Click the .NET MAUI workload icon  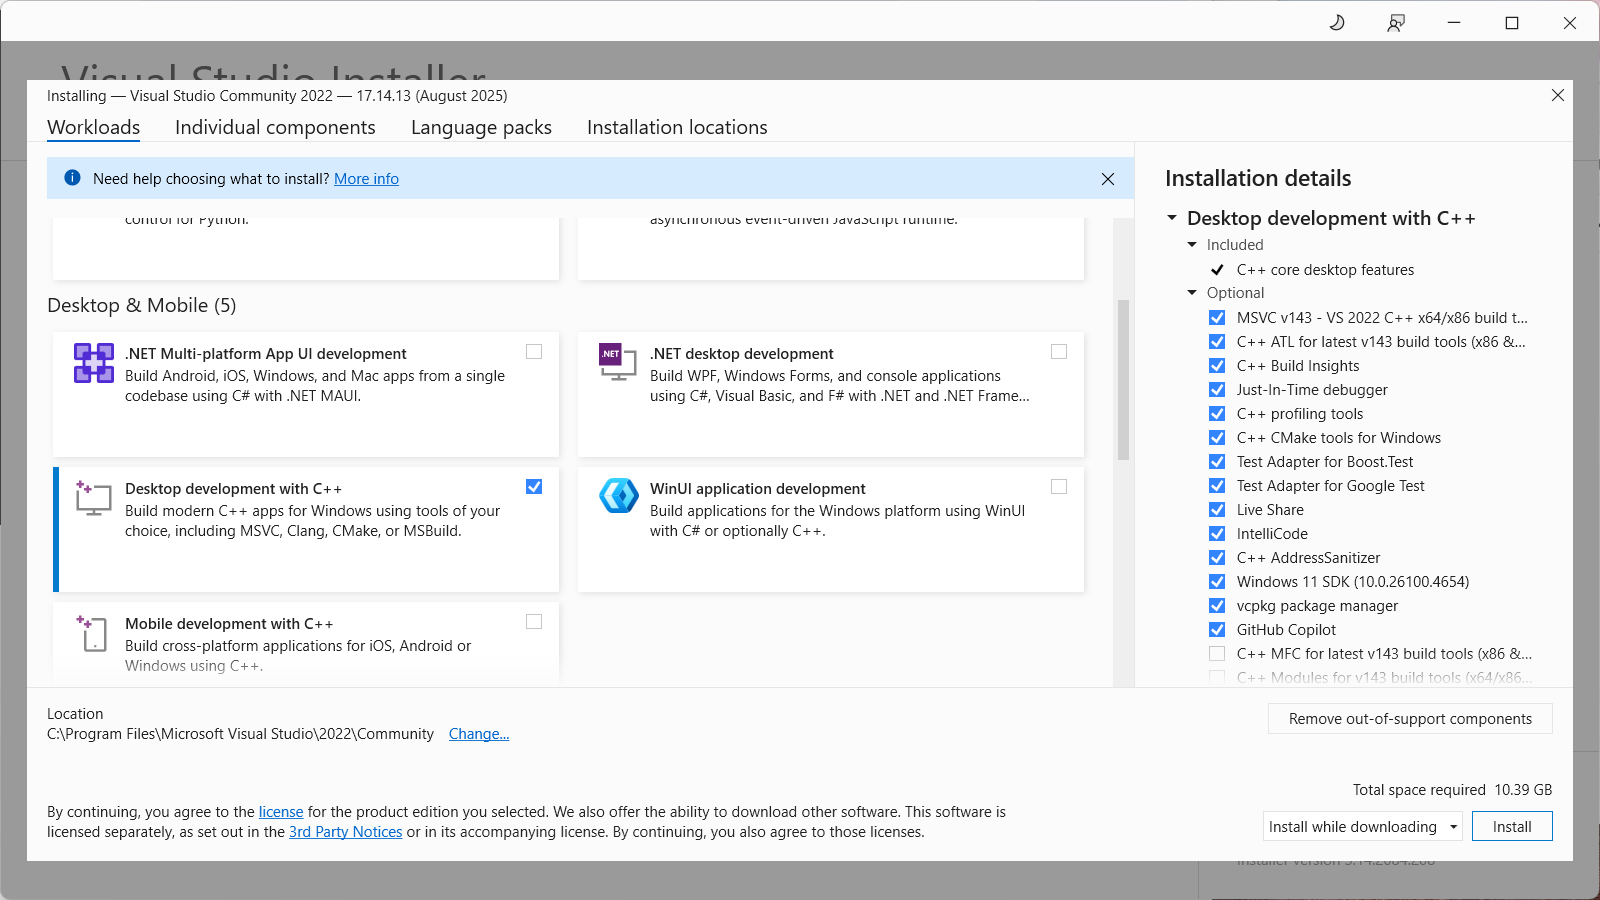[94, 363]
